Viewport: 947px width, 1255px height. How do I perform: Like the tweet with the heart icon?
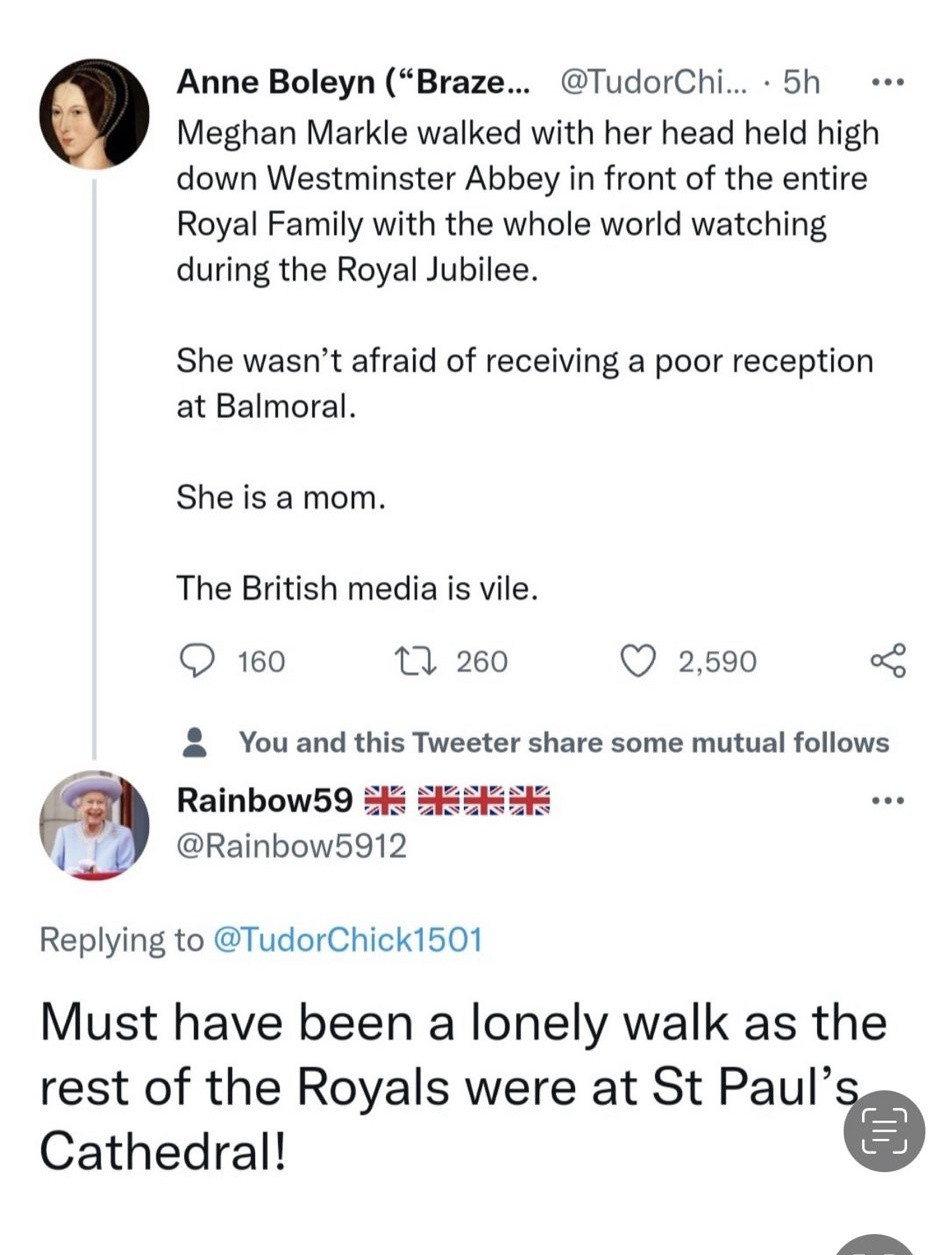pyautogui.click(x=638, y=661)
